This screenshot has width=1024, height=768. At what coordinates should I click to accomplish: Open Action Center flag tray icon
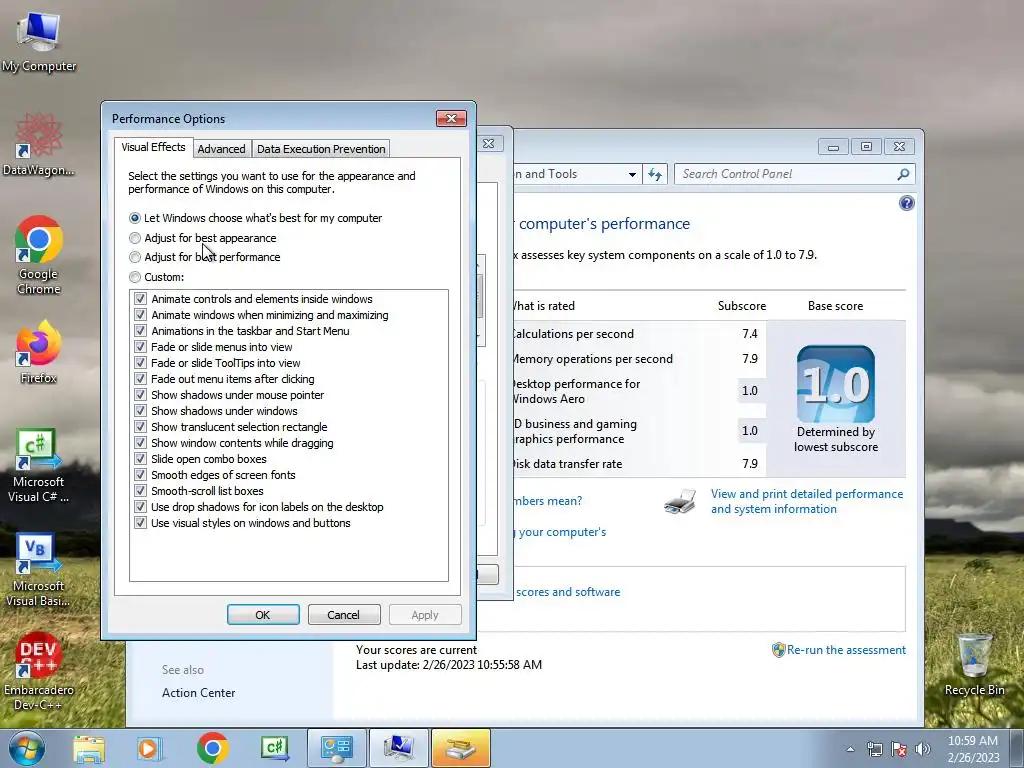click(x=899, y=749)
